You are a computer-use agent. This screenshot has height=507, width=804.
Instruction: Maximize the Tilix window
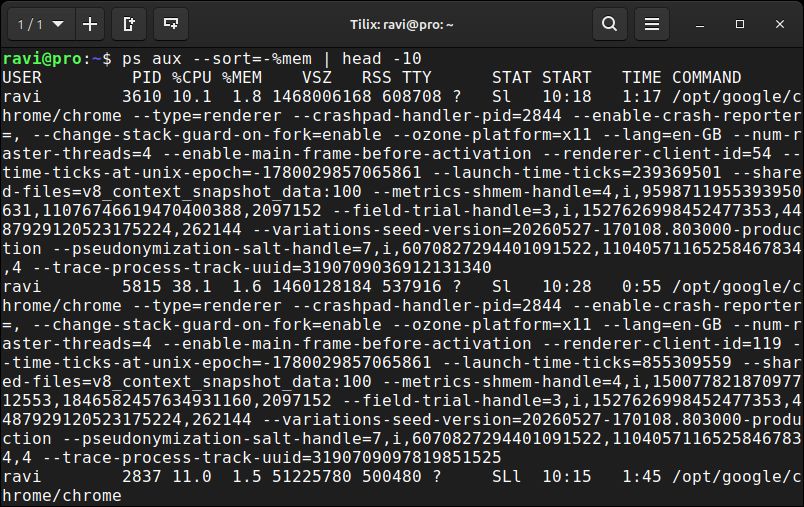739,24
